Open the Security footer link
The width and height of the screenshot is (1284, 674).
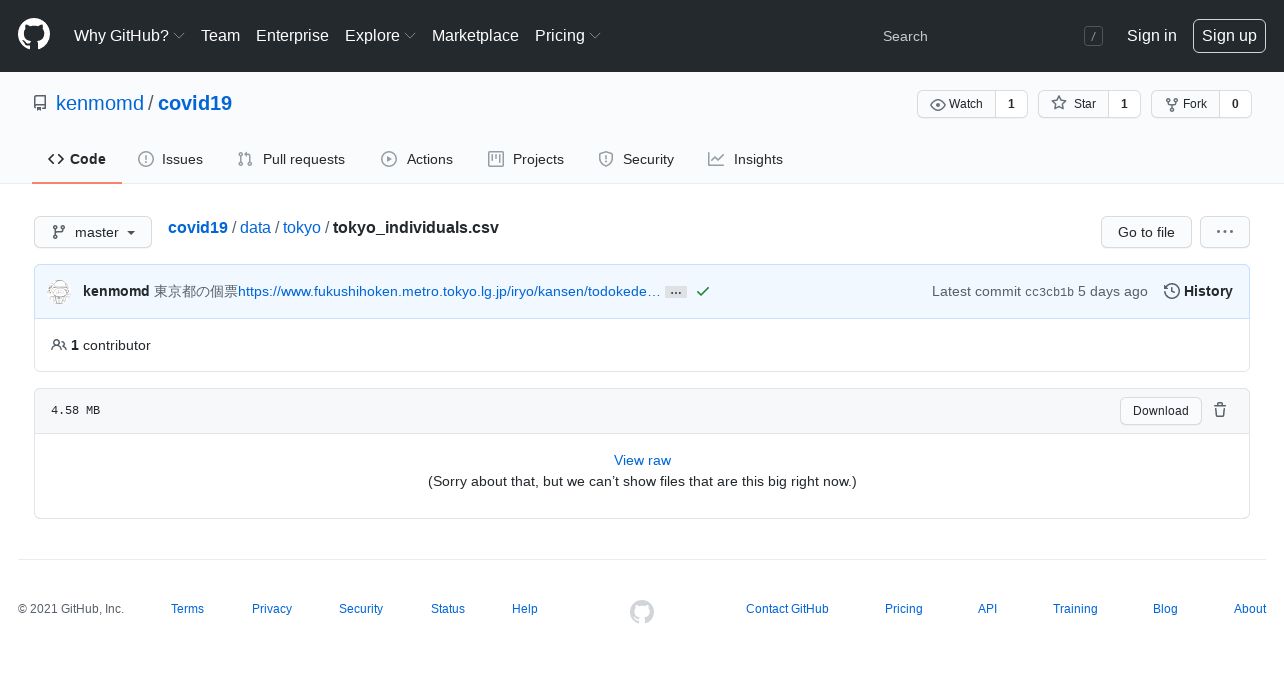[x=361, y=609]
